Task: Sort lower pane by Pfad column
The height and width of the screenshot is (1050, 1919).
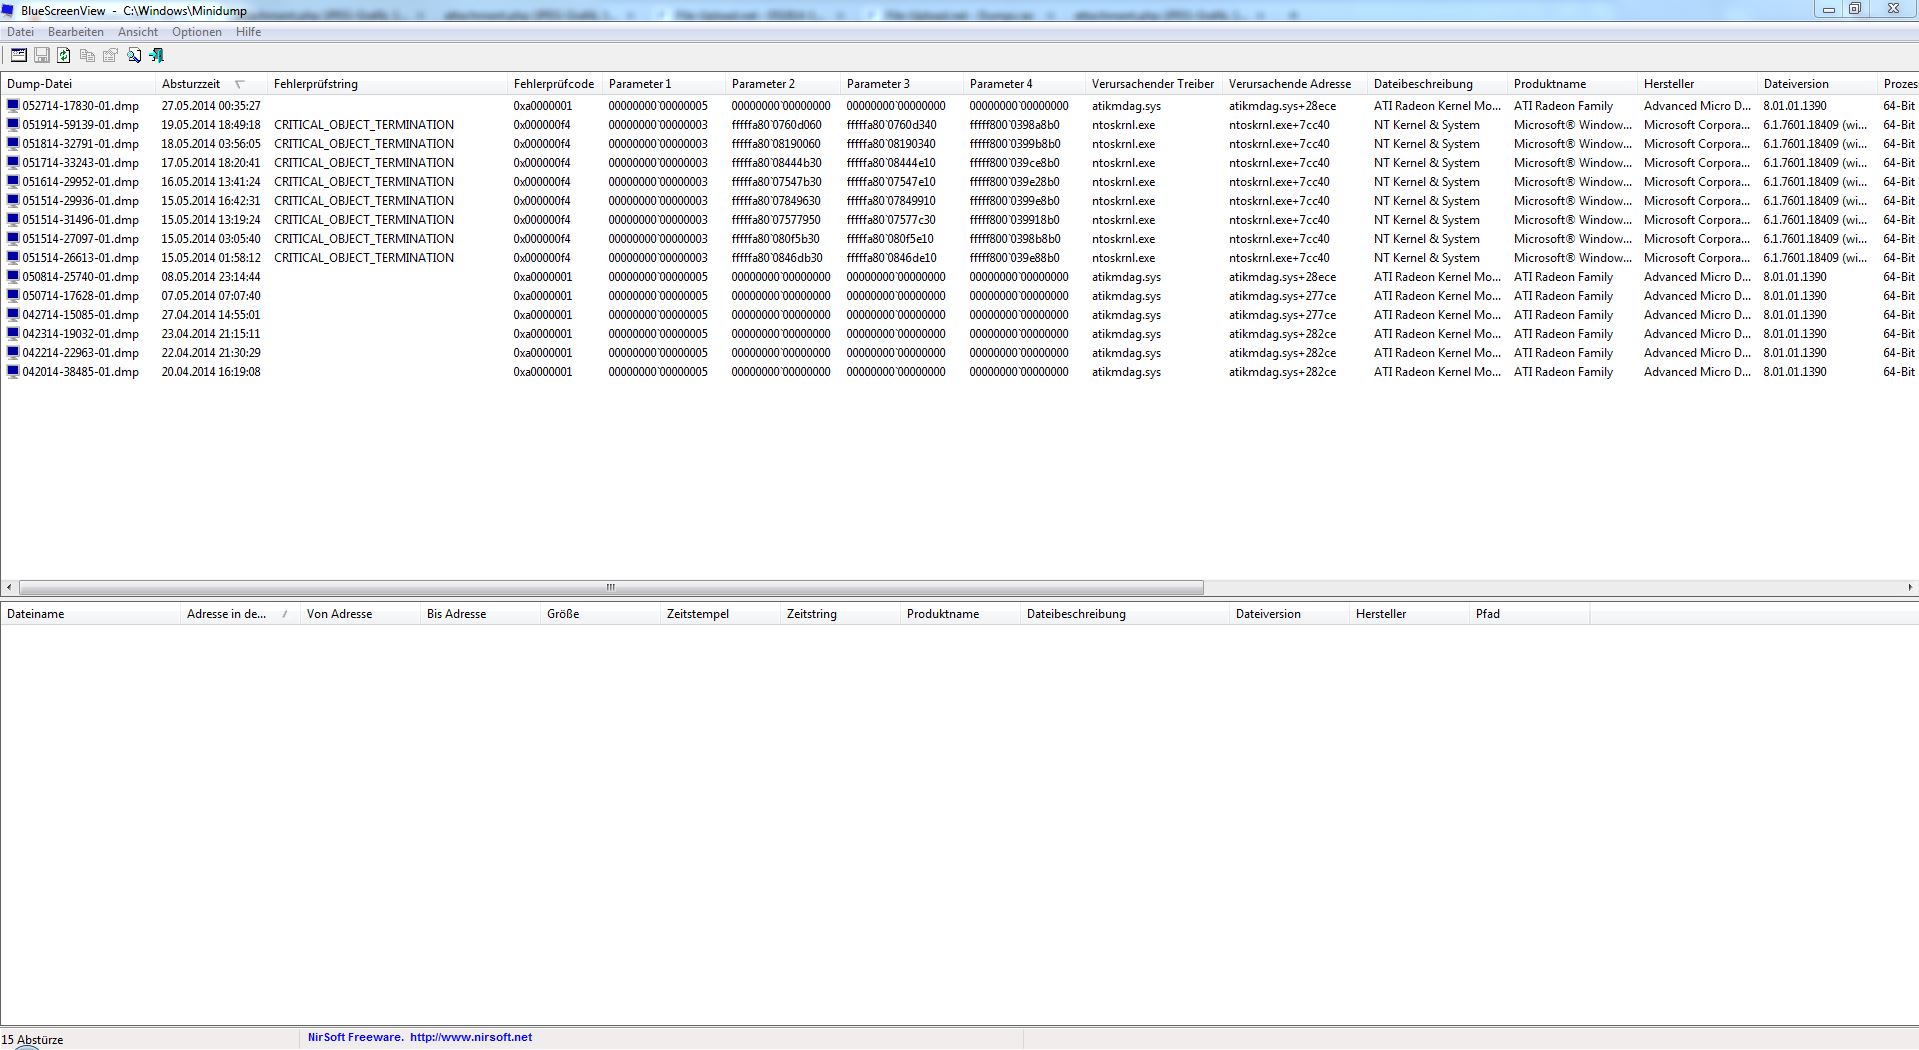Action: [1530, 614]
